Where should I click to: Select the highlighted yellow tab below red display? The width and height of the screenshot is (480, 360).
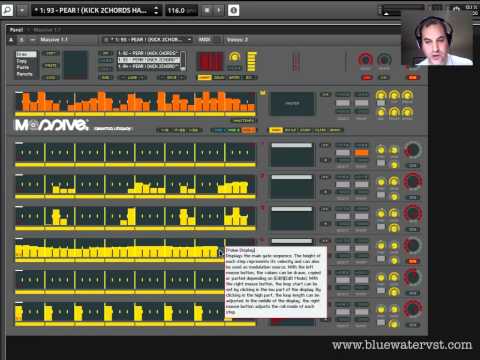[x=204, y=77]
